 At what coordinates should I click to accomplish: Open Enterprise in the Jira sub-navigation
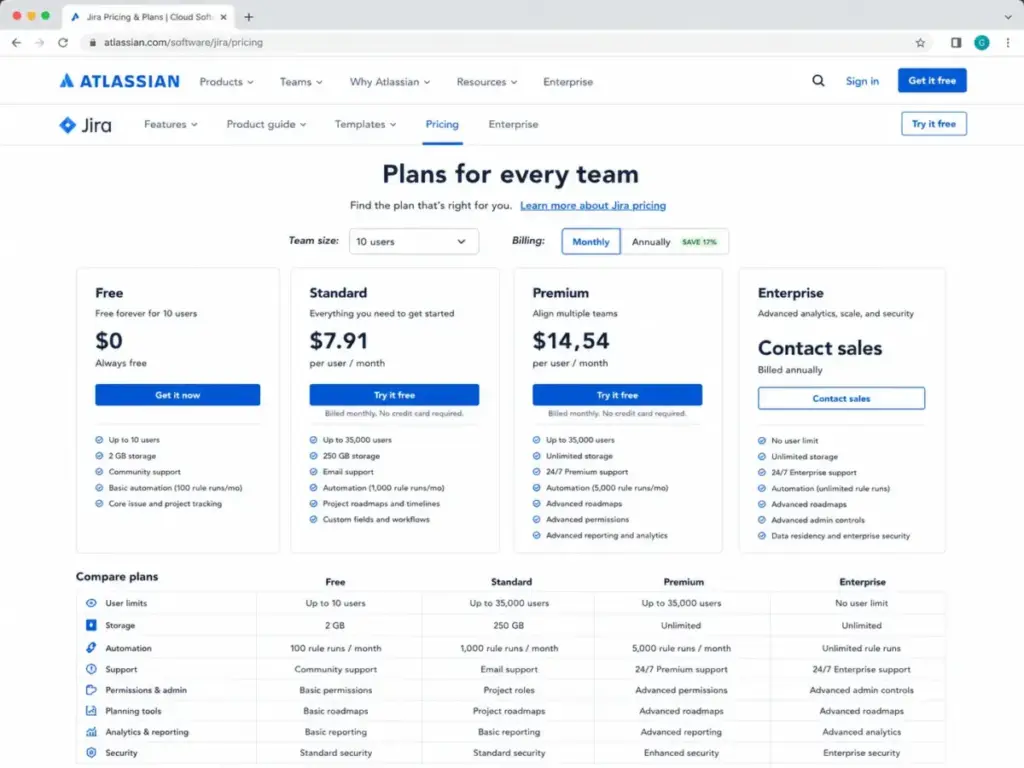[513, 124]
